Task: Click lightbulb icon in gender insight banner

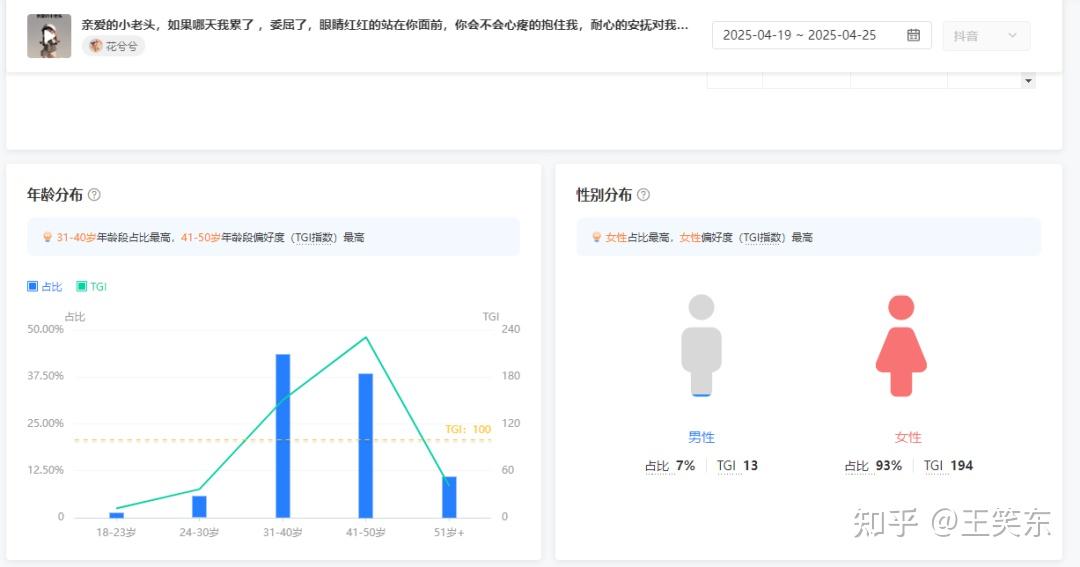Action: [596, 237]
